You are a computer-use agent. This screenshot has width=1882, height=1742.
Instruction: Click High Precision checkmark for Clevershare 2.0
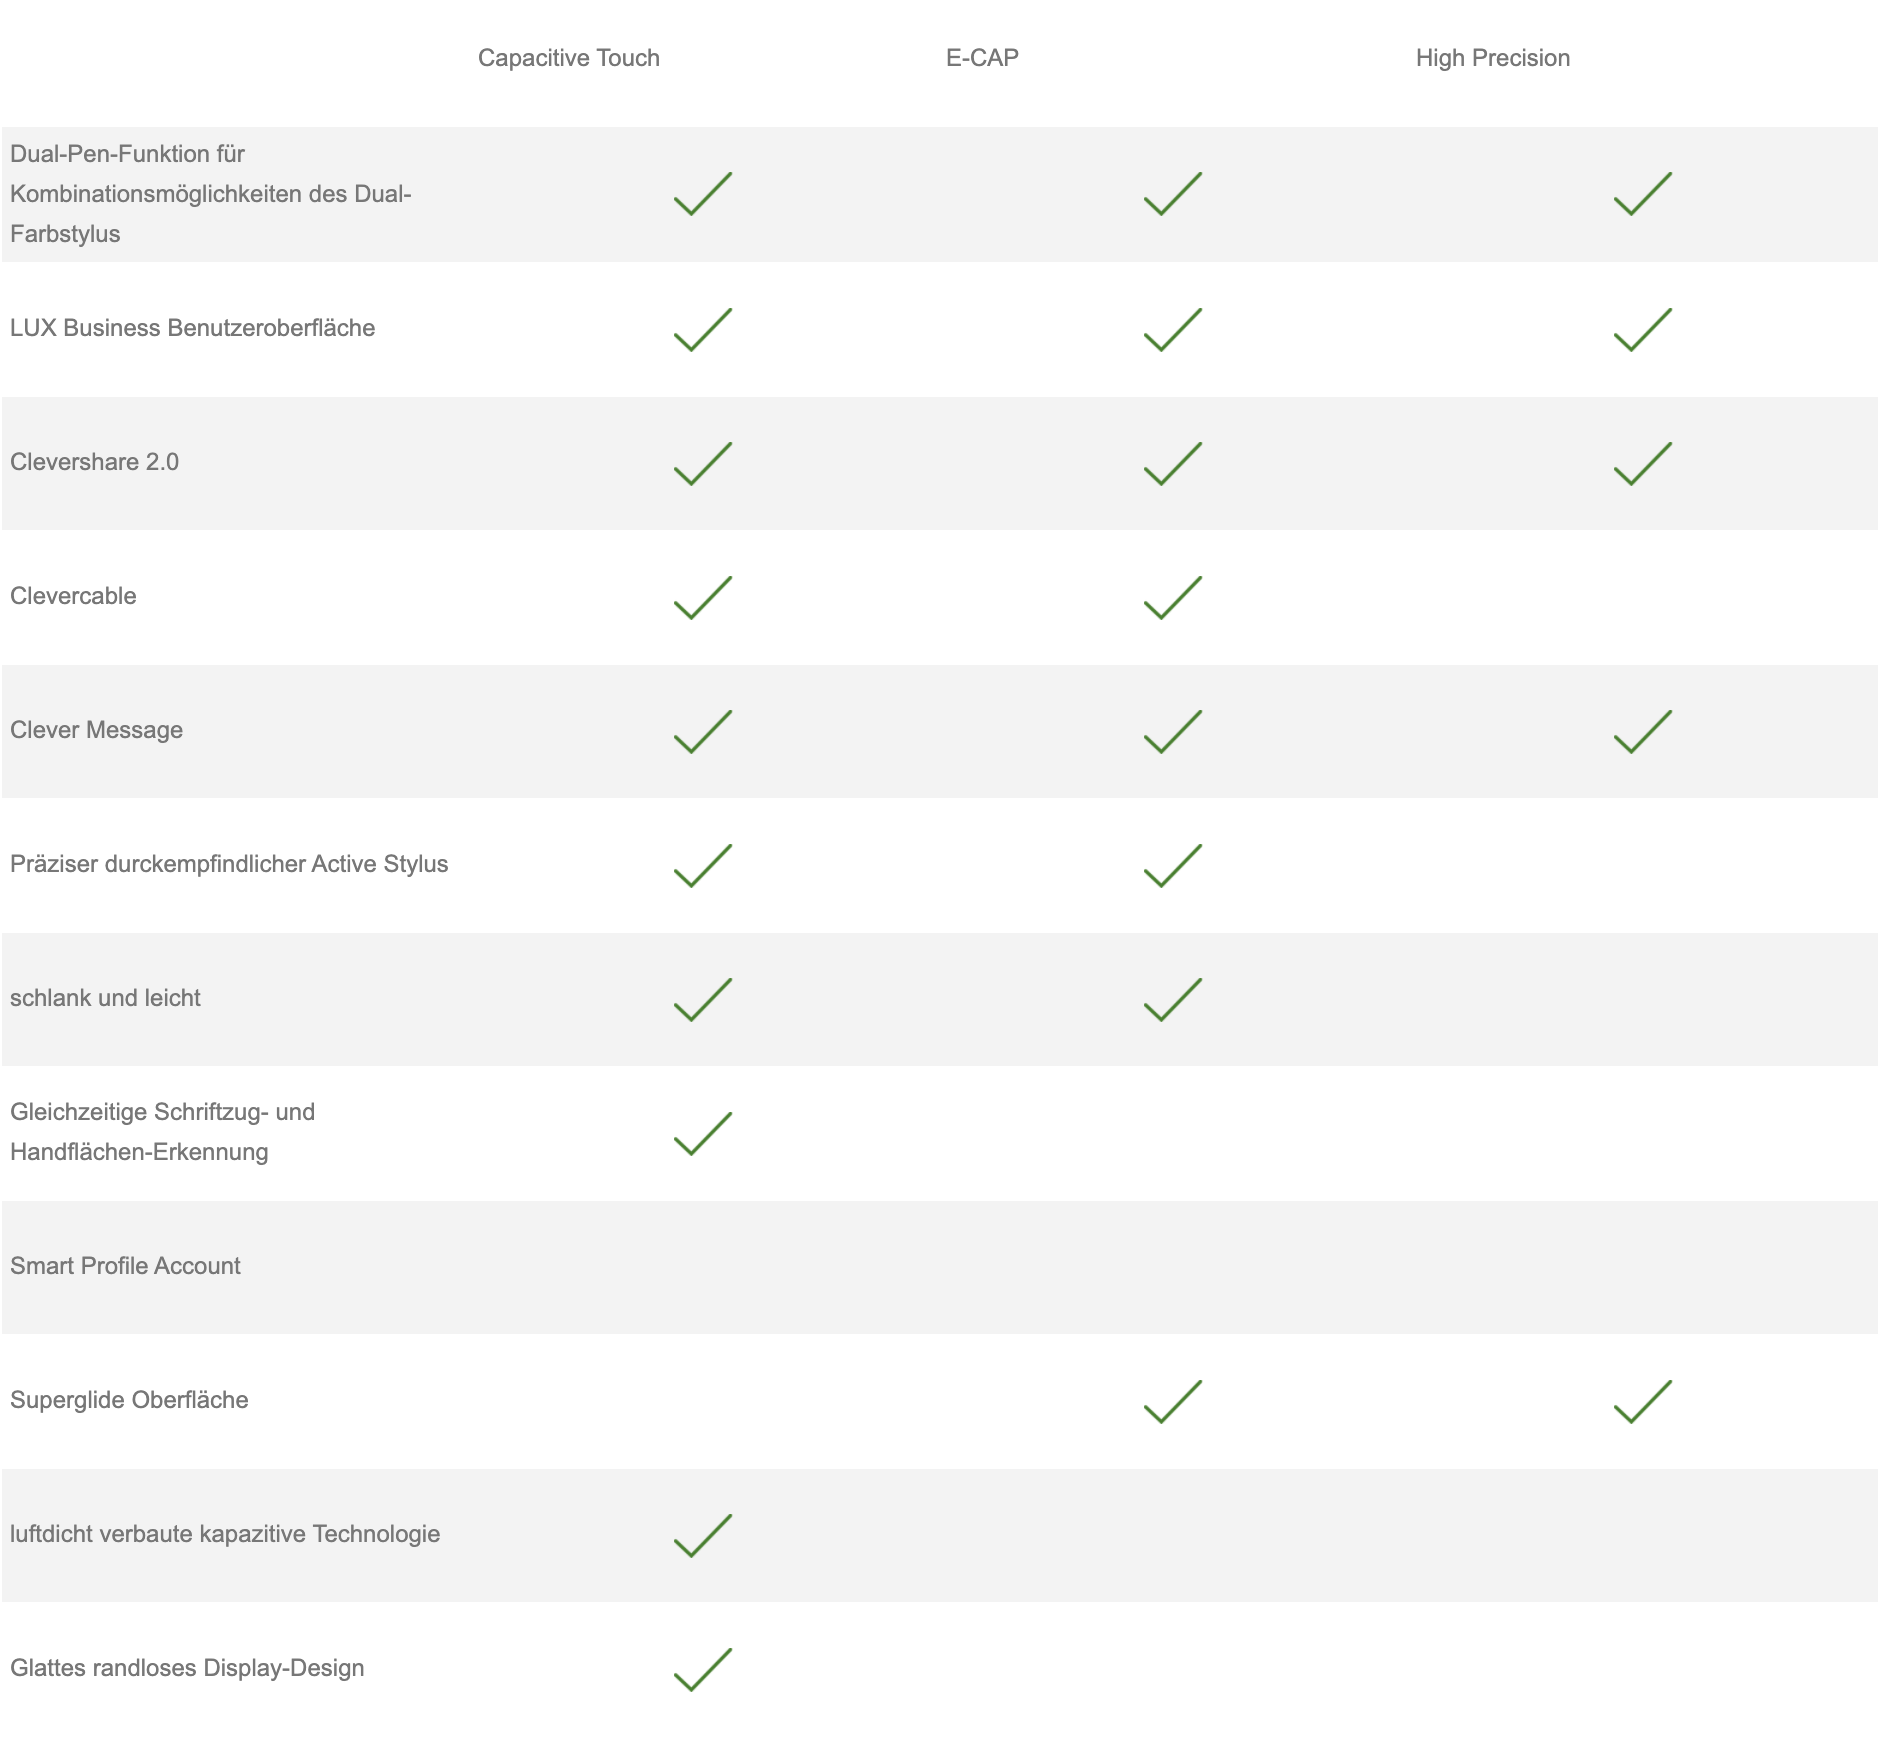[1643, 464]
